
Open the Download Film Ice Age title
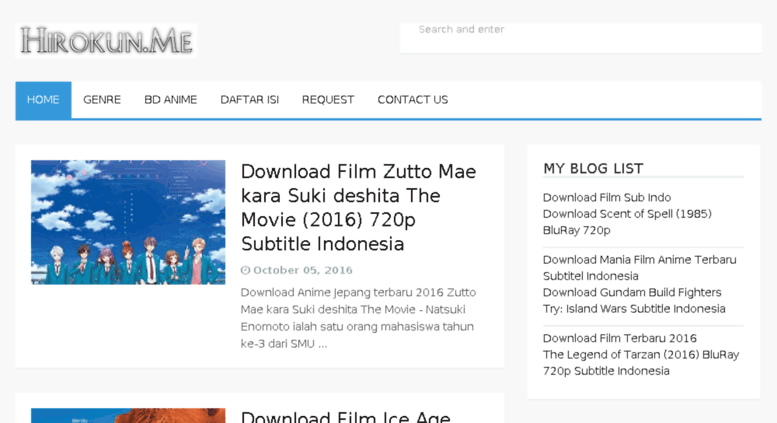pos(345,416)
